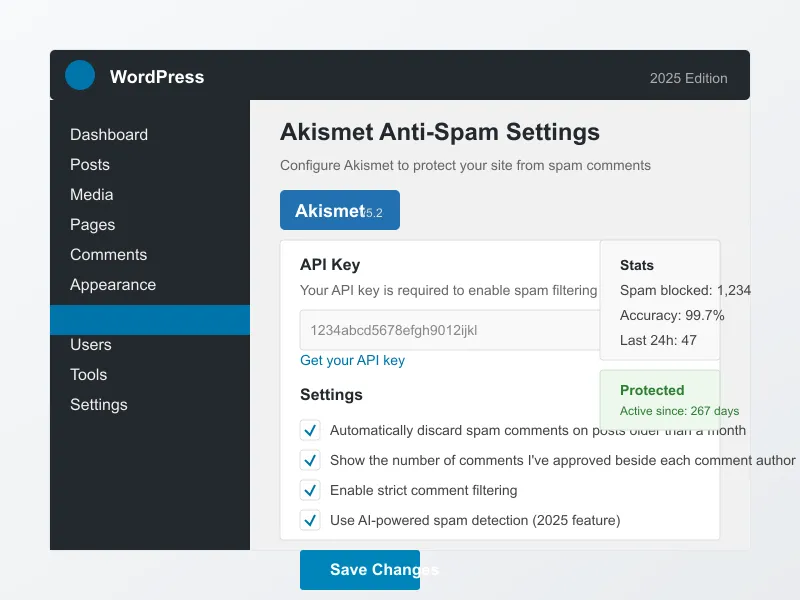This screenshot has width=800, height=600.
Task: Open Settings in the sidebar
Action: pos(99,405)
